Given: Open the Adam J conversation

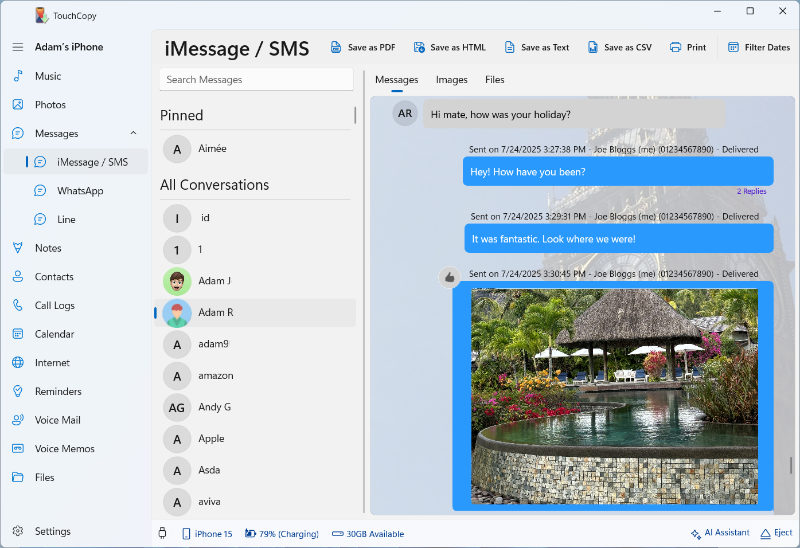Looking at the screenshot, I should pos(255,281).
